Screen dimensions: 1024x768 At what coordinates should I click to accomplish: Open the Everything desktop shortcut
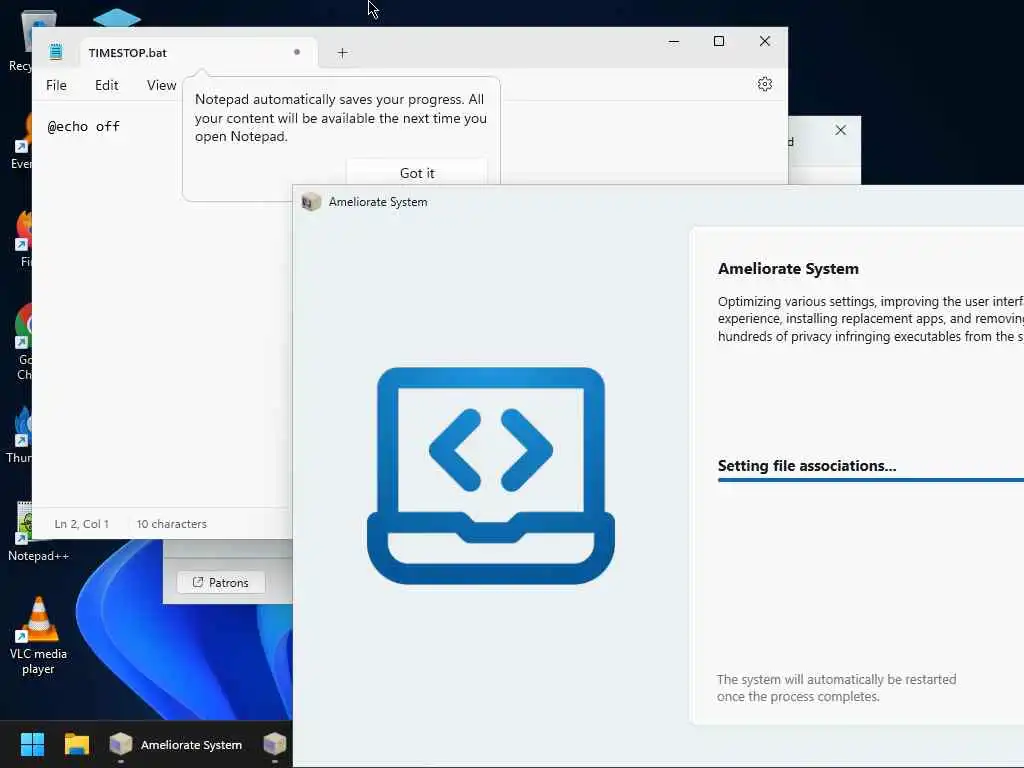coord(22,142)
